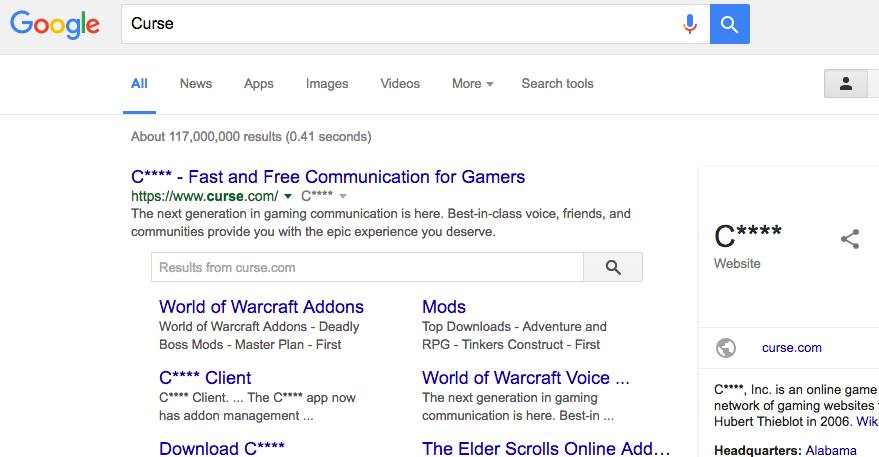Click the C**** knowledge panel title
Screen dimensions: 879x457
coord(748,235)
